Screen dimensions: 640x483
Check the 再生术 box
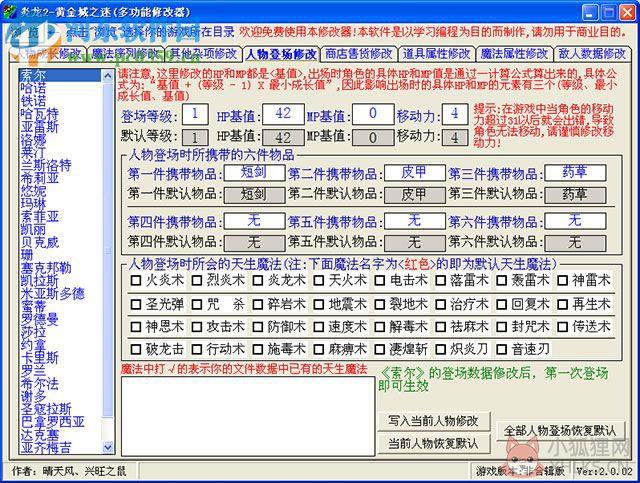[x=562, y=305]
